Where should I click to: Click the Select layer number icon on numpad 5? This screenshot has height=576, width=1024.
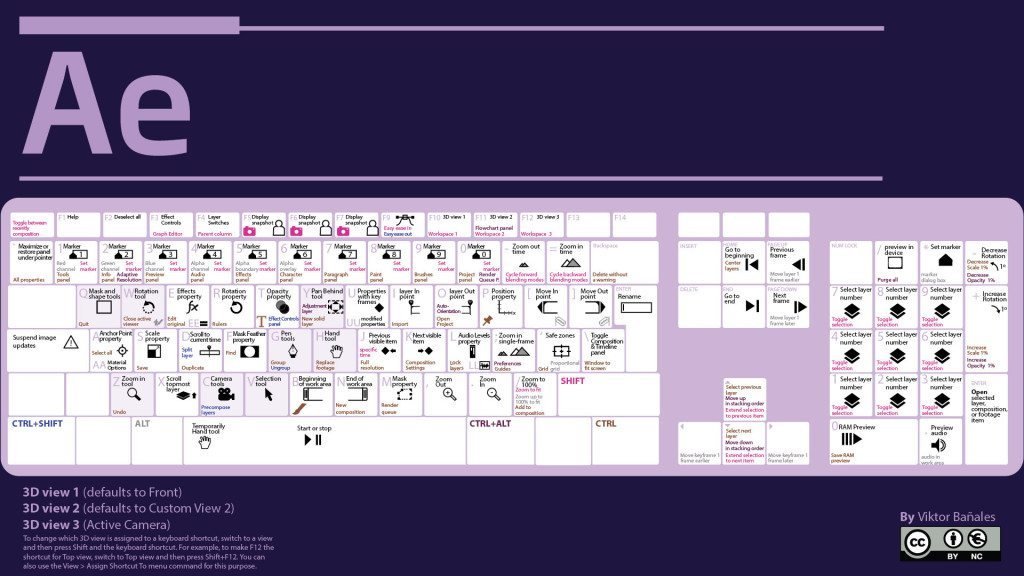tap(897, 355)
